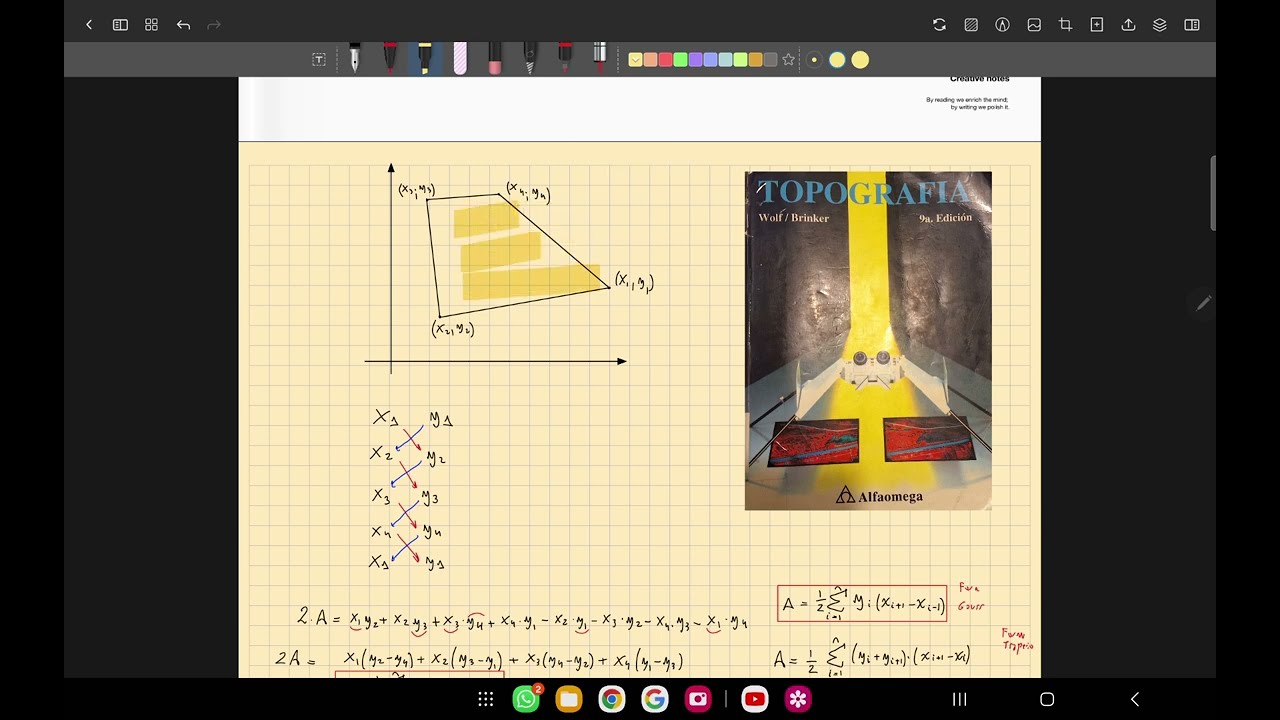The height and width of the screenshot is (720, 1280).
Task: Share or export the note
Action: (1128, 25)
